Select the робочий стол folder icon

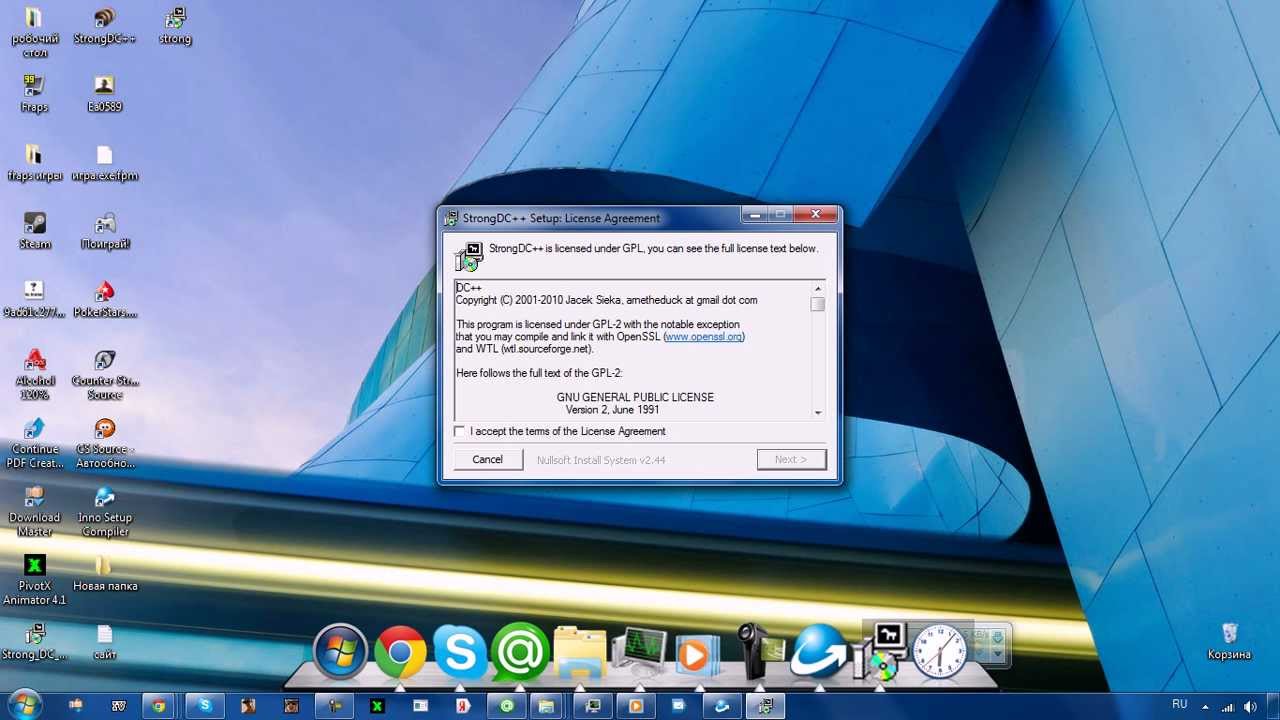coord(35,32)
